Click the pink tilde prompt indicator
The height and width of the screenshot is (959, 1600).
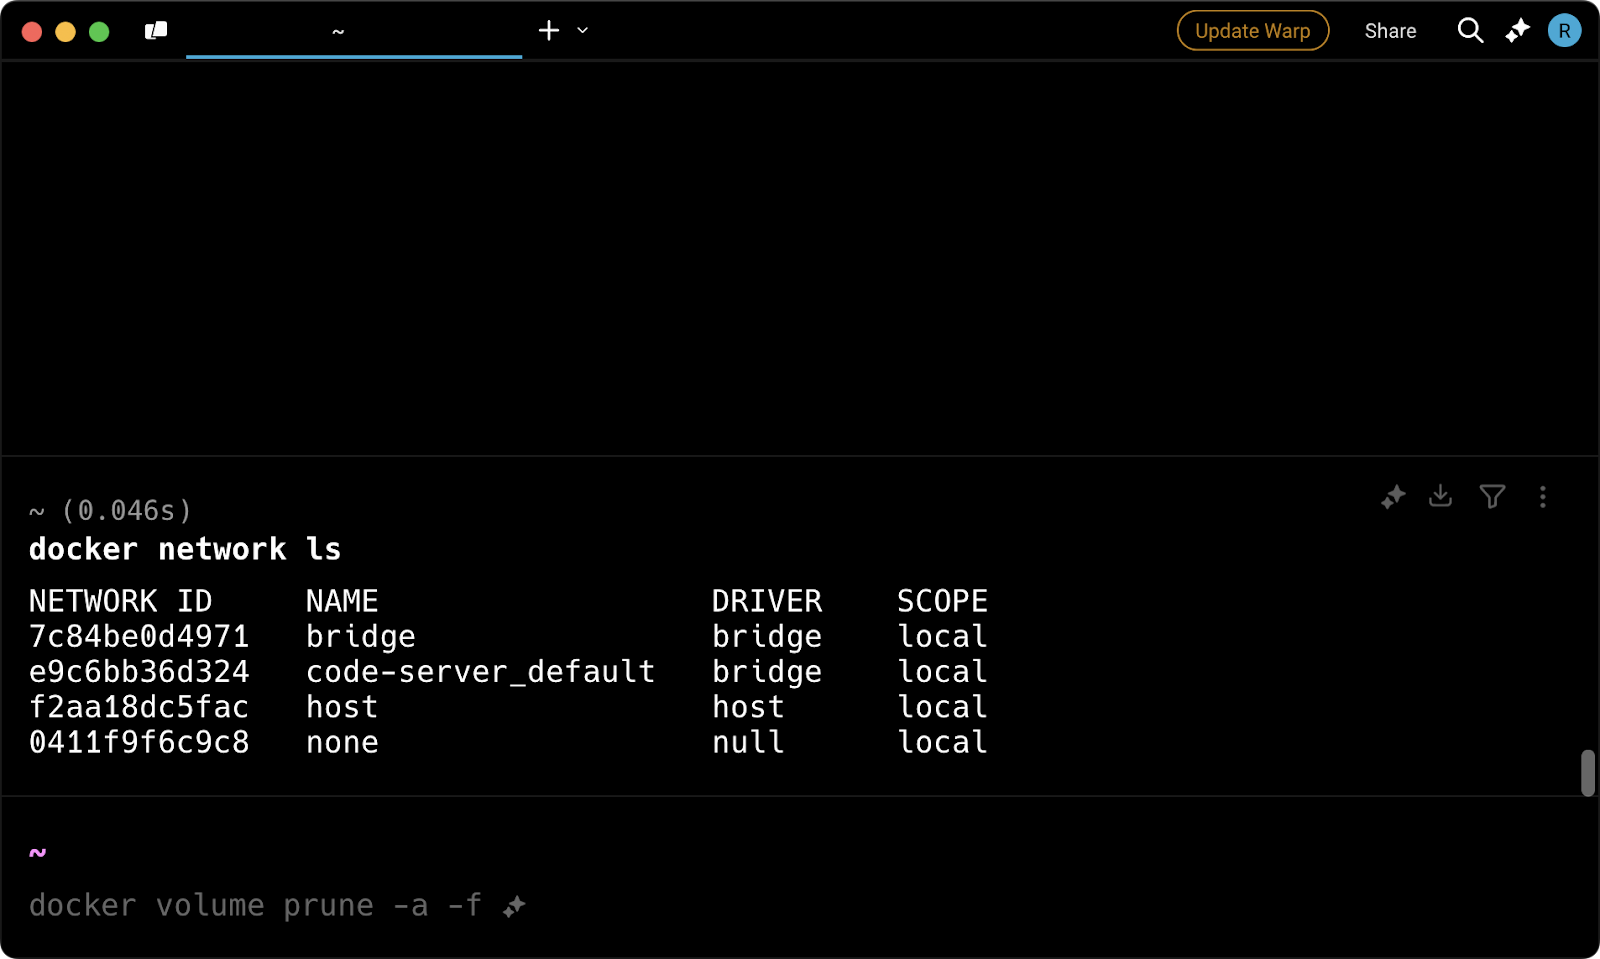[38, 853]
